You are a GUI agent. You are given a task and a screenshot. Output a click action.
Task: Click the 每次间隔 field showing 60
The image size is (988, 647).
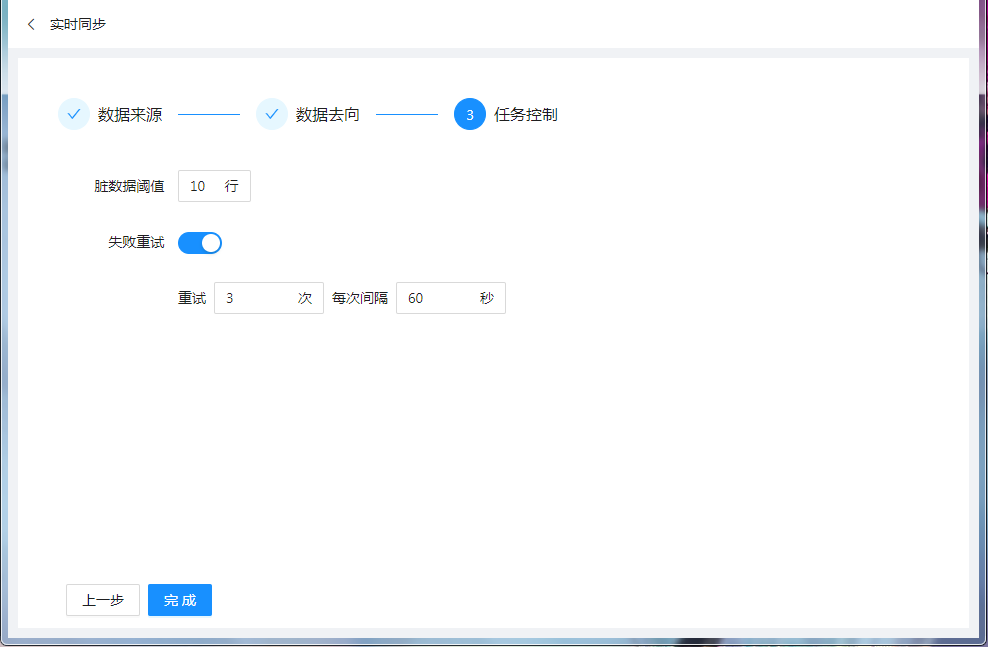[437, 298]
